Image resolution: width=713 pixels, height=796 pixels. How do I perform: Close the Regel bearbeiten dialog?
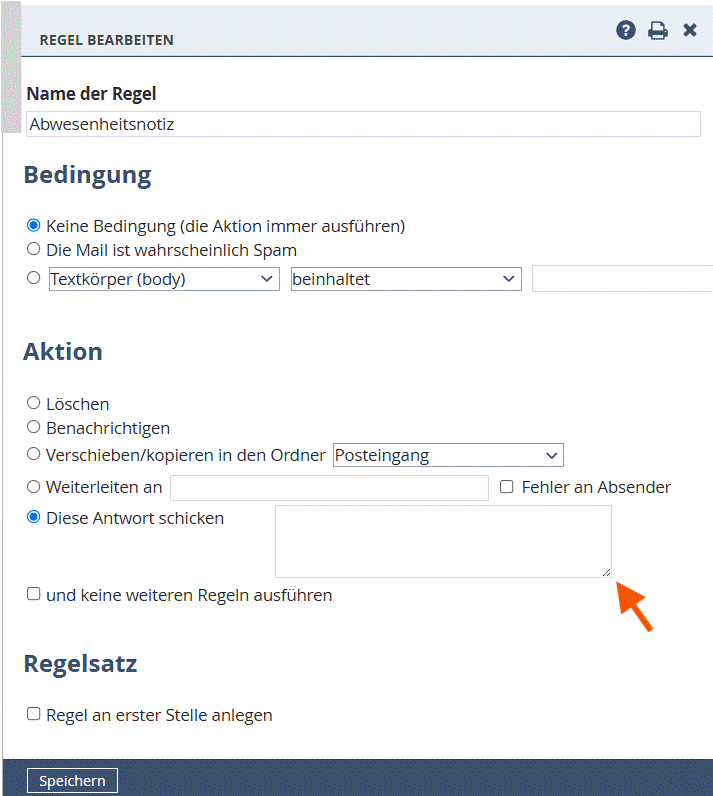[690, 30]
